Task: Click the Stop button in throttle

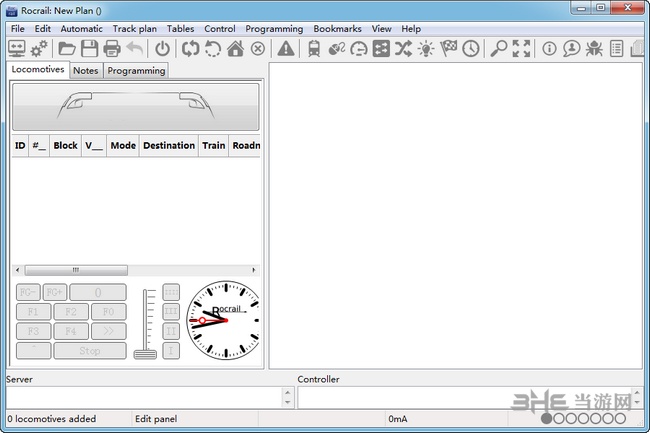Action: pyautogui.click(x=90, y=351)
